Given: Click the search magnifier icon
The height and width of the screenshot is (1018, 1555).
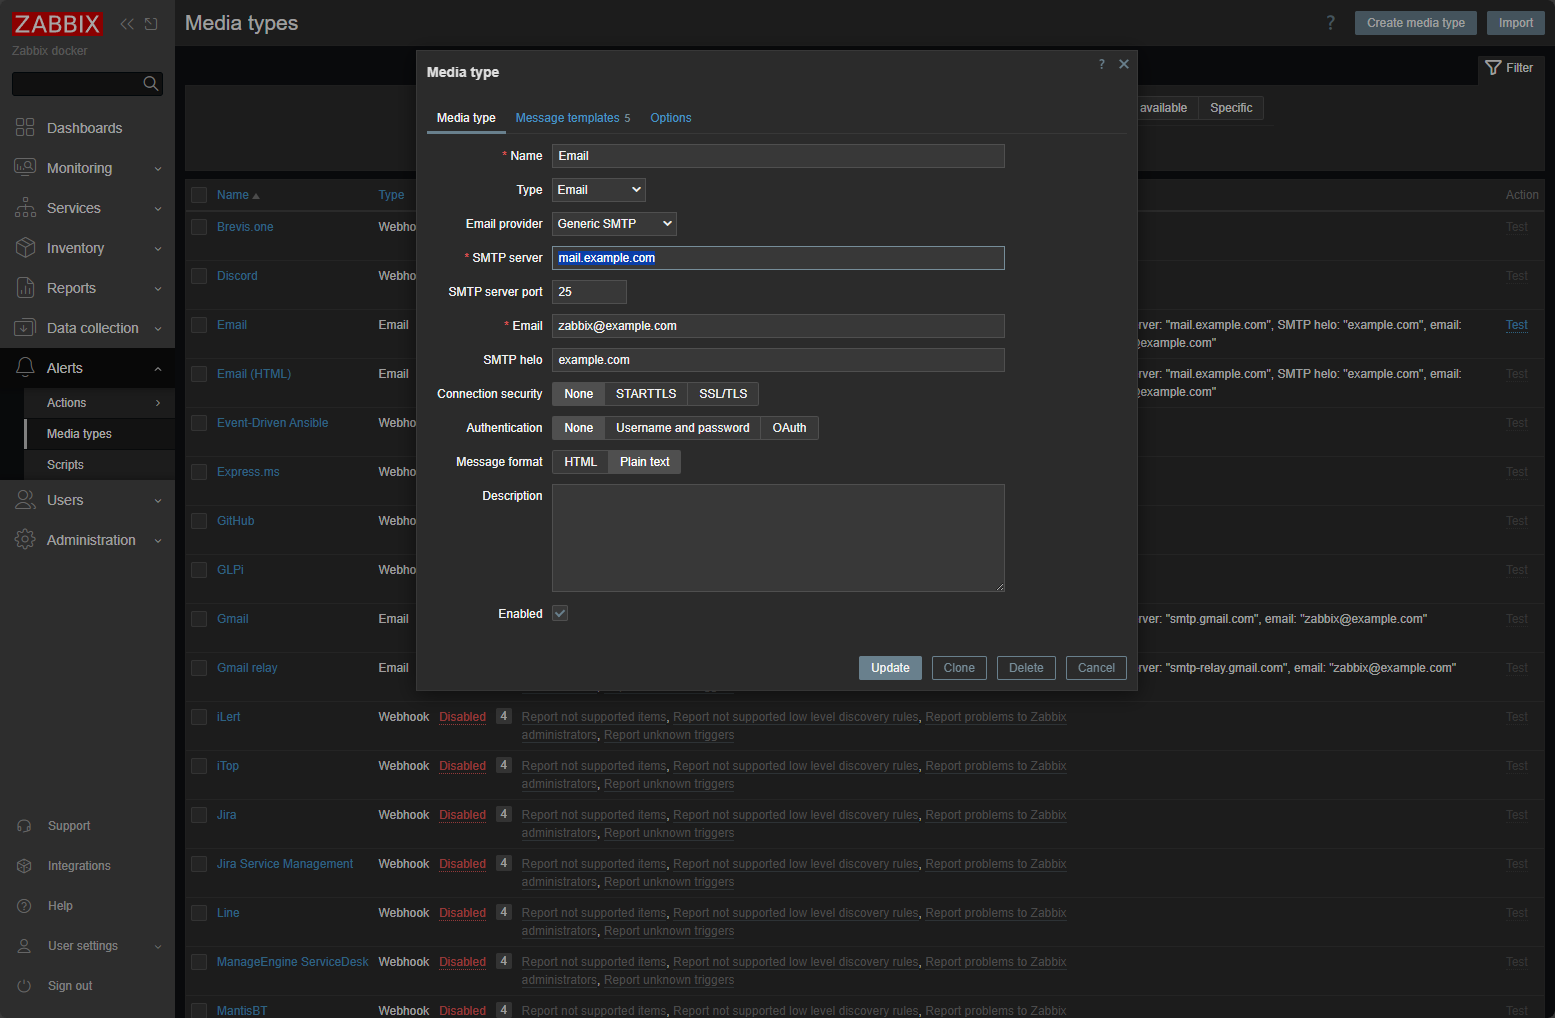Looking at the screenshot, I should click(150, 83).
